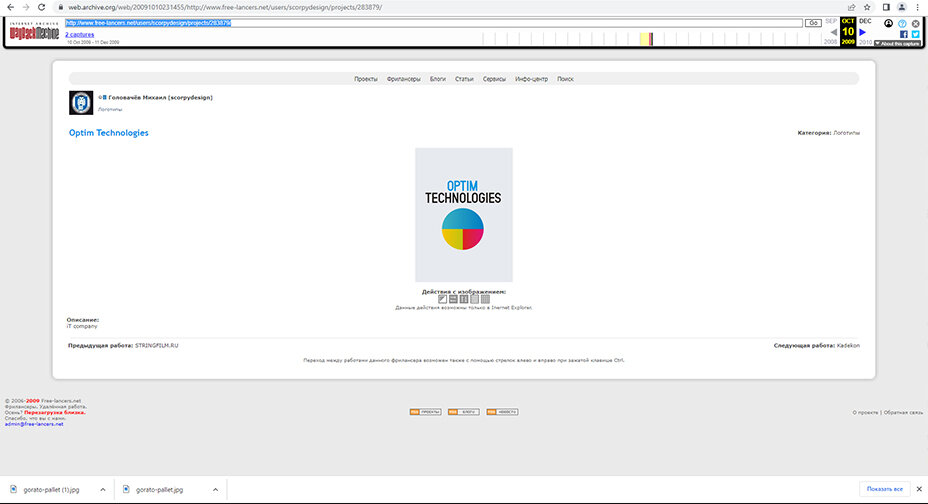
Task: Open the projects RSS feed badge
Action: 425,412
